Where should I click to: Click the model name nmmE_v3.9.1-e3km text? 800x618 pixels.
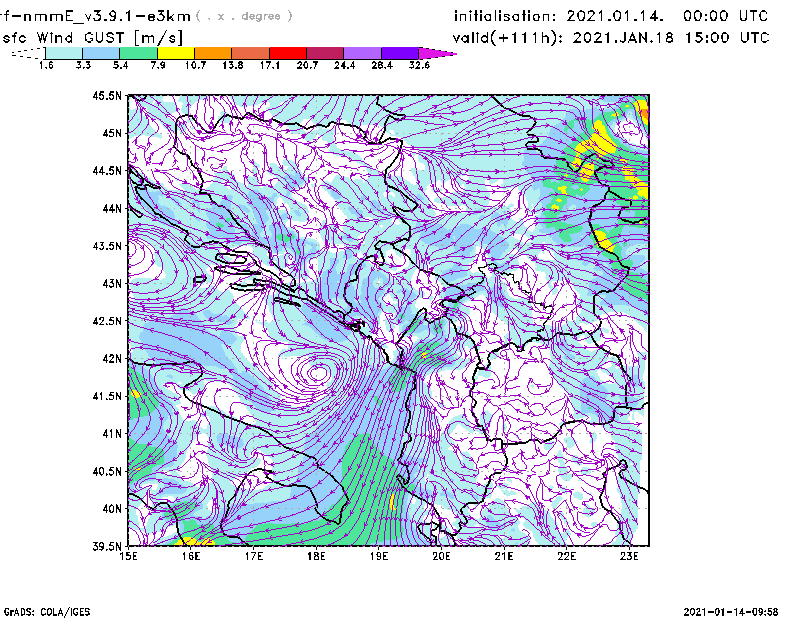point(107,16)
